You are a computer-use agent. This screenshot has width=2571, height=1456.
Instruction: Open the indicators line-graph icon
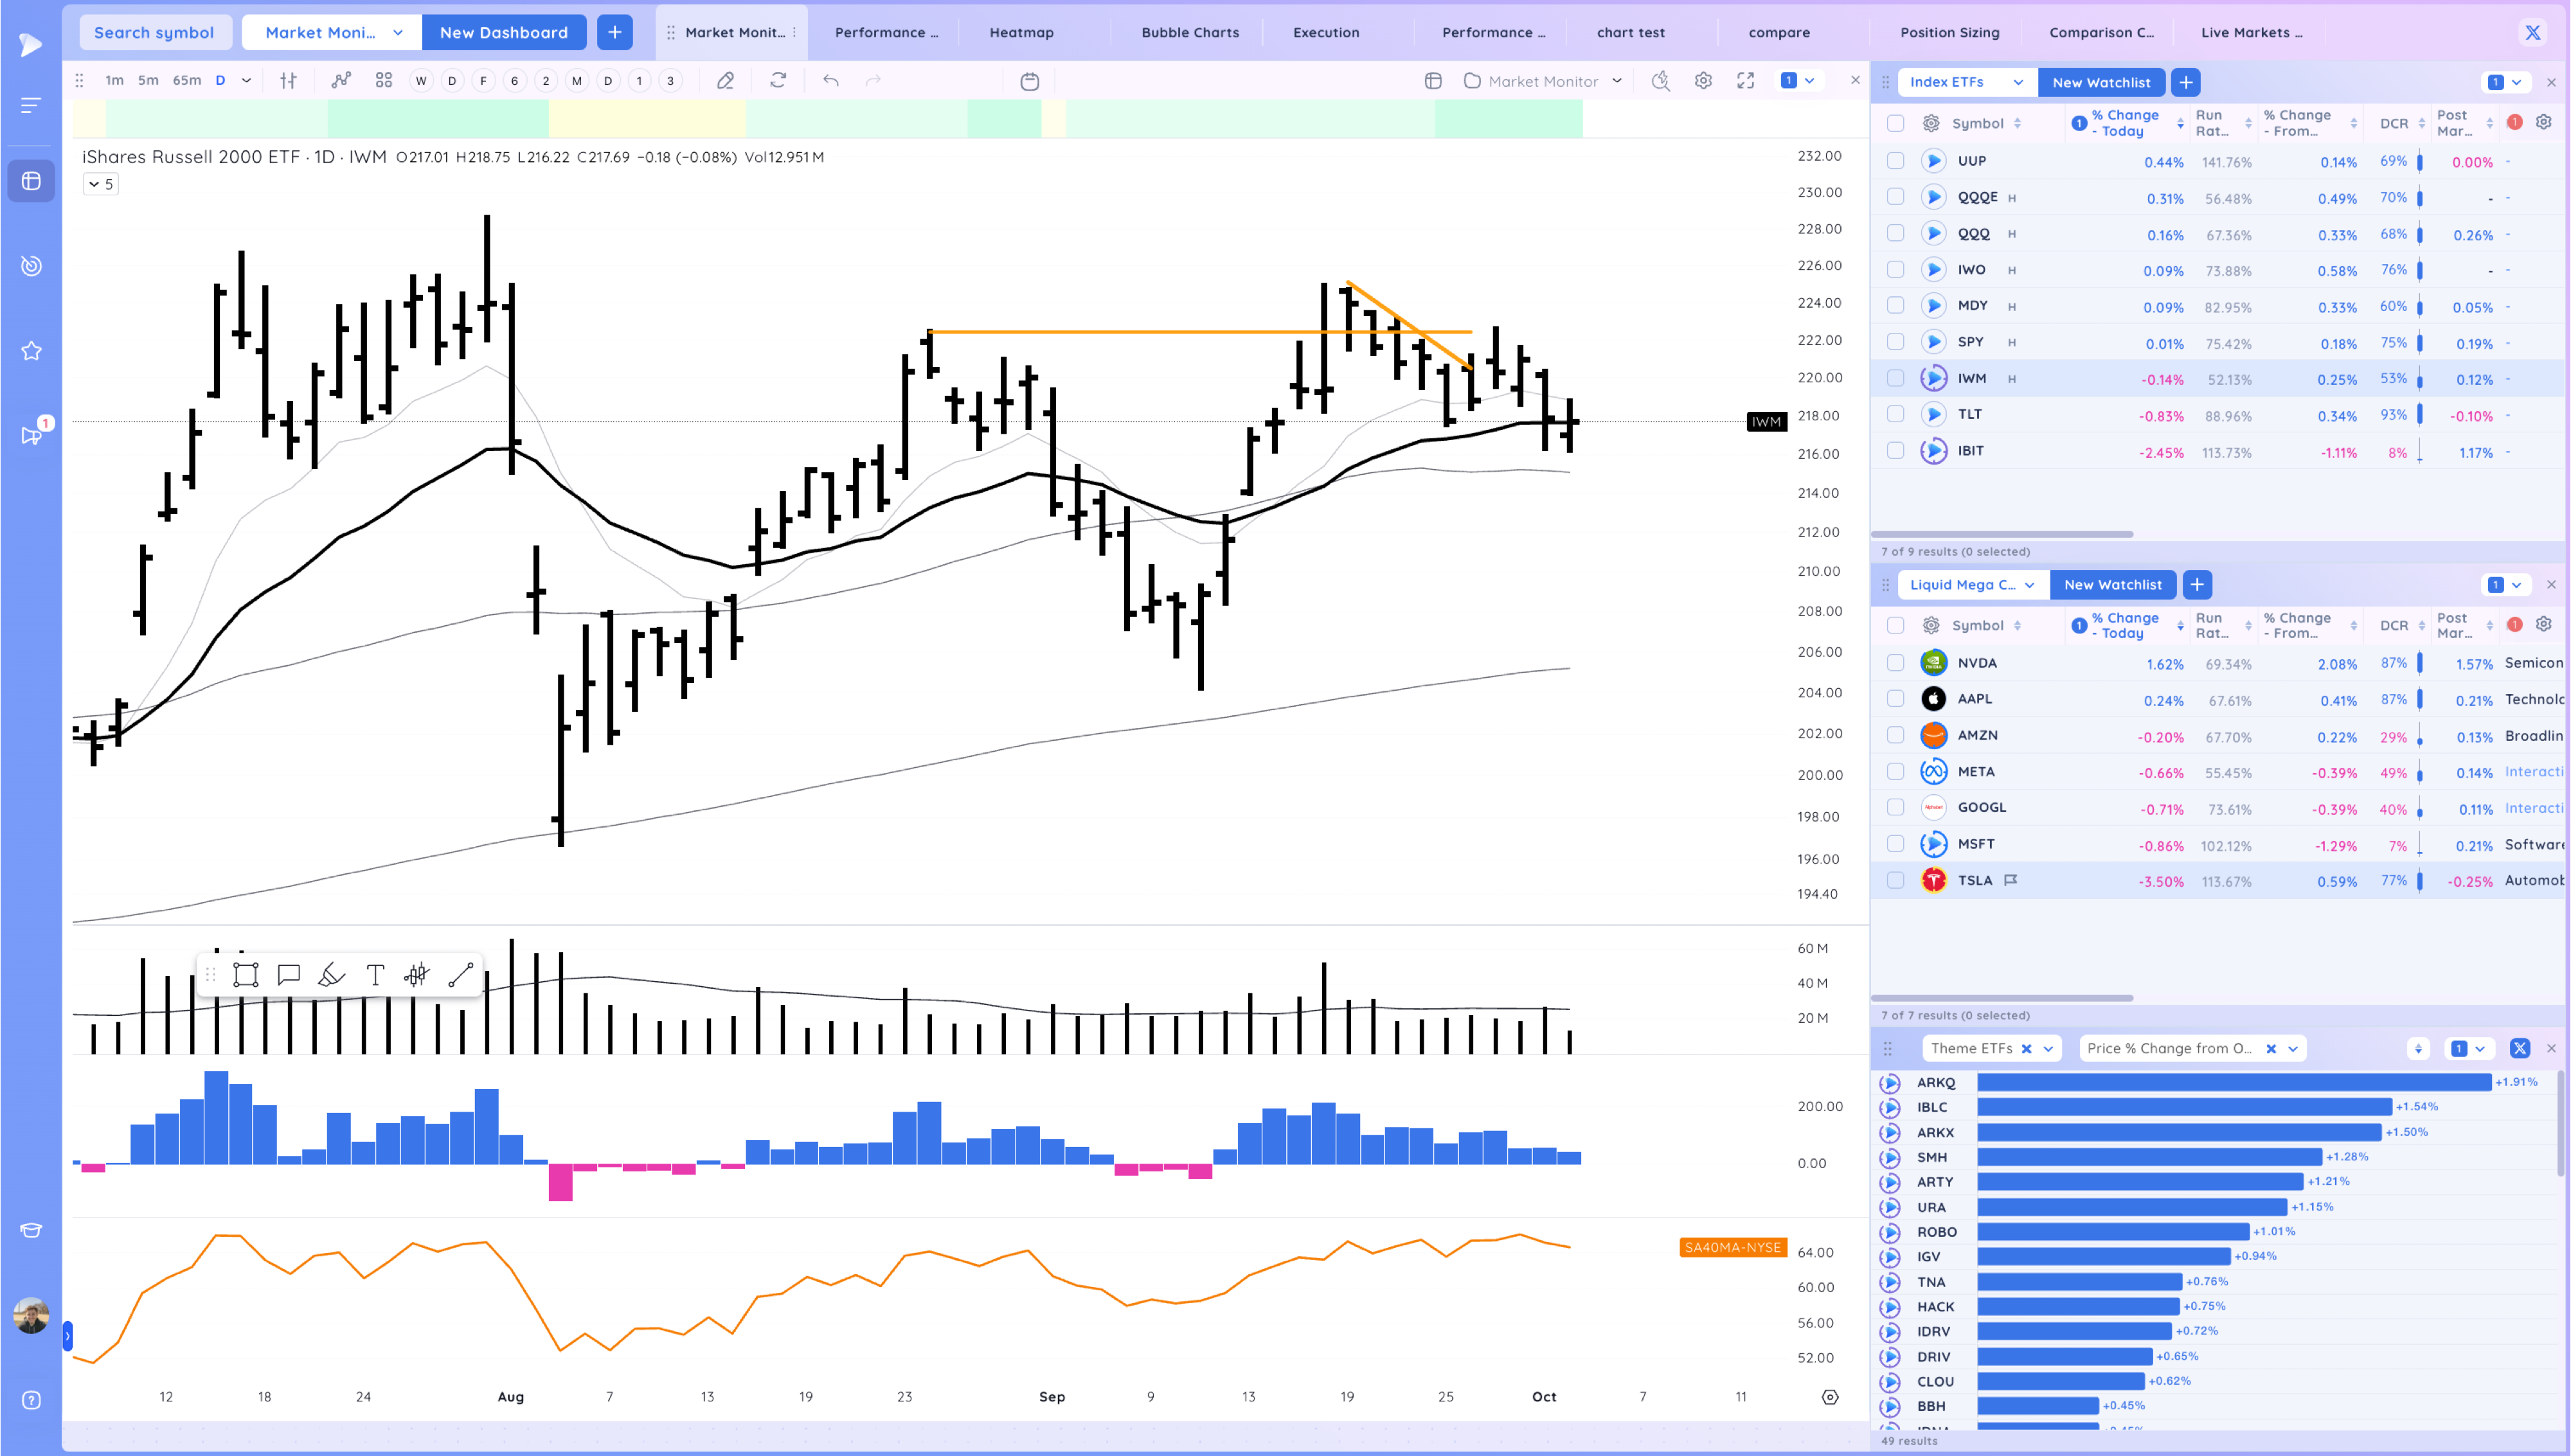pyautogui.click(x=341, y=81)
